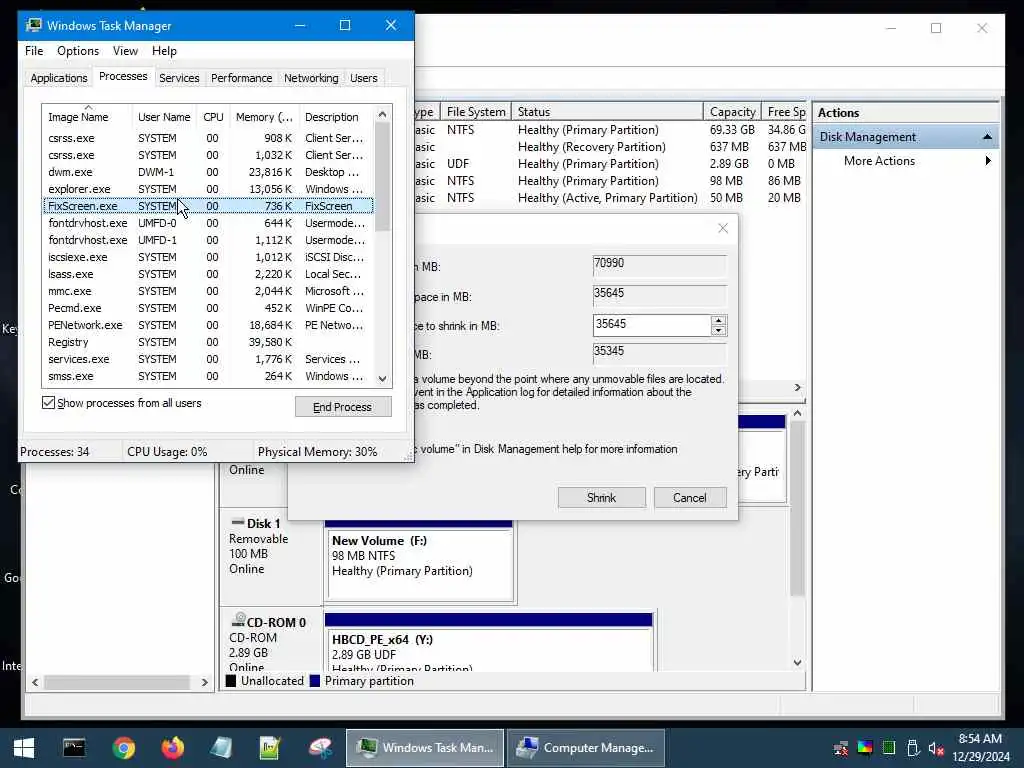Screen dimensions: 1024x768
Task: Sort processes by CPU column
Action: tap(213, 117)
